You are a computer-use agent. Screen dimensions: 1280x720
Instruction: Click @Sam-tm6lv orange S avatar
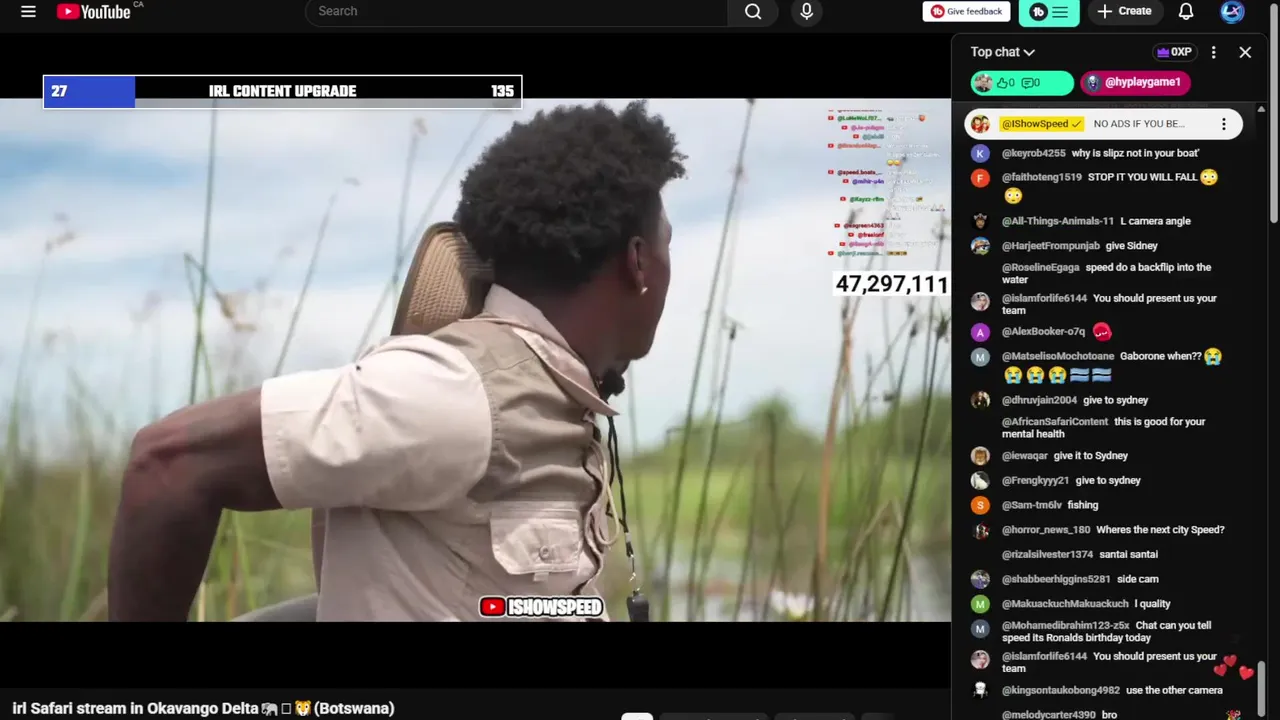coord(980,506)
